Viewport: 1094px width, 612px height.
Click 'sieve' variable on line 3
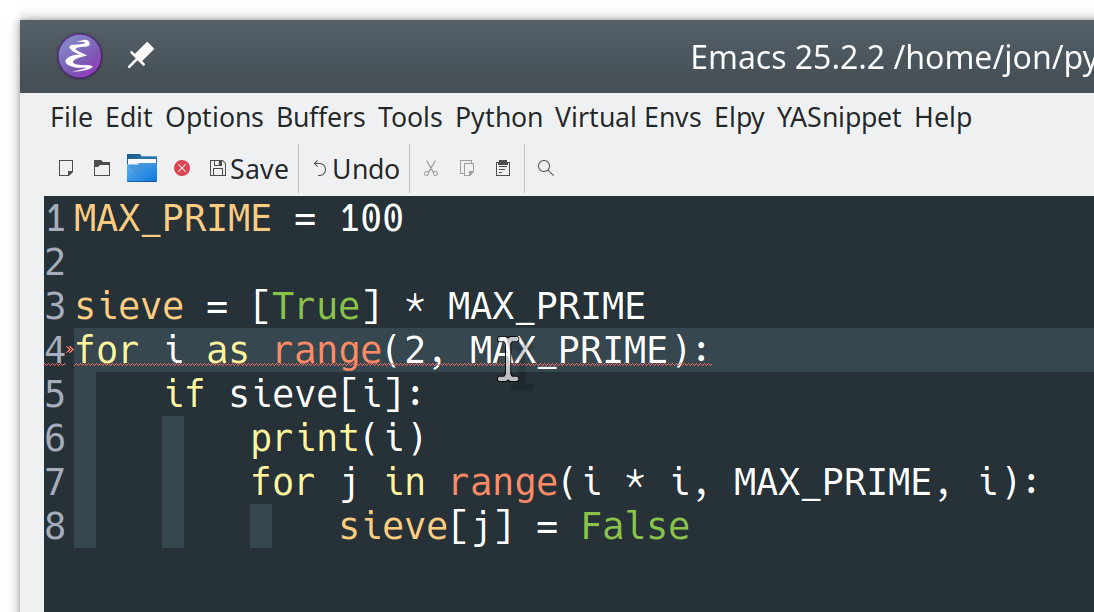point(130,306)
